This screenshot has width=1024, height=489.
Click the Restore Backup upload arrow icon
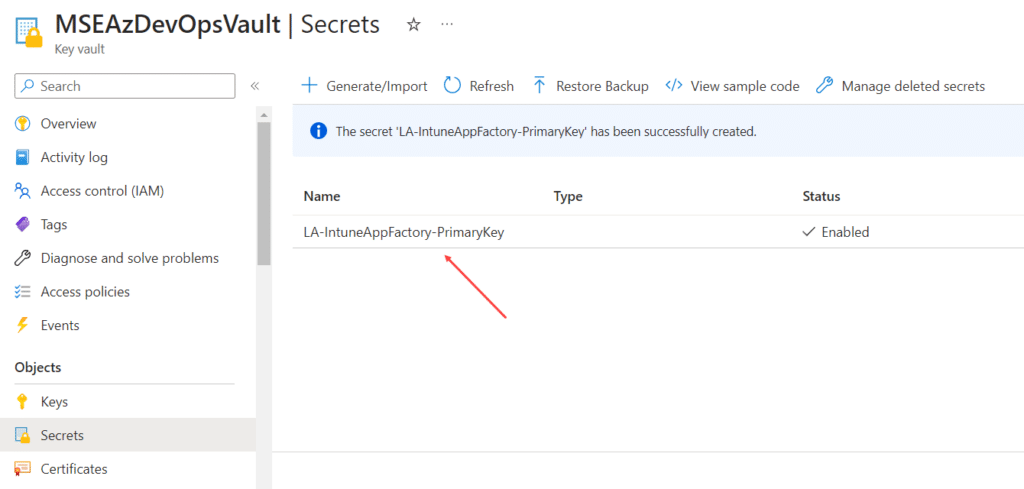[539, 86]
